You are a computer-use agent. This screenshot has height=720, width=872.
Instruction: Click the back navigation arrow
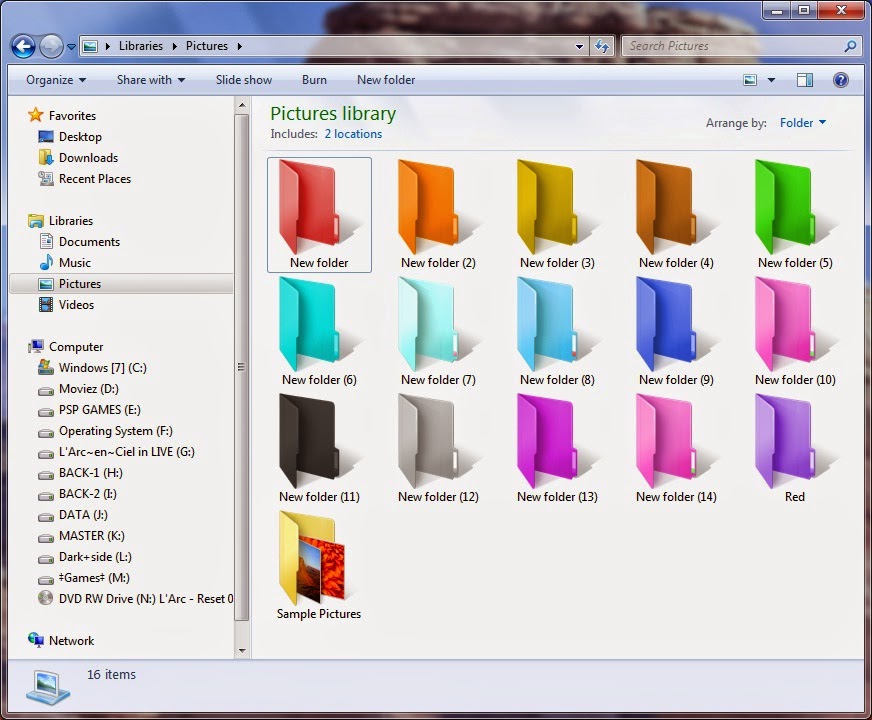pyautogui.click(x=22, y=46)
